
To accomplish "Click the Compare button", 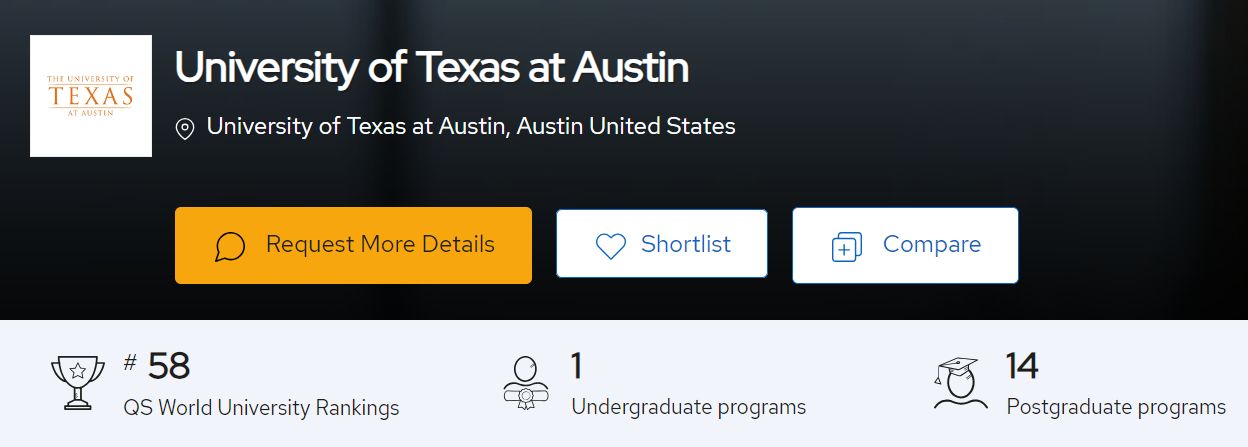I will coord(905,245).
